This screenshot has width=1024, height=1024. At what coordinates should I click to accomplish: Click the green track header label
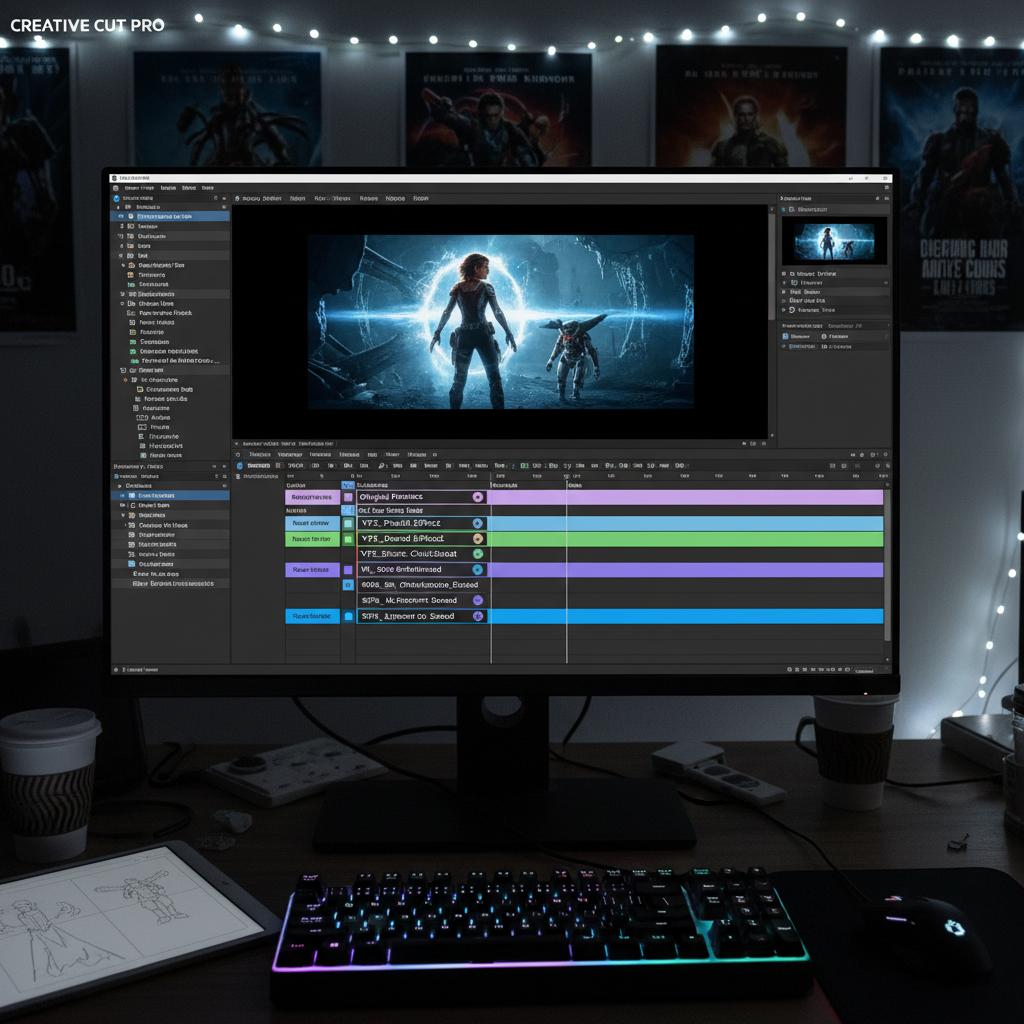pos(311,538)
